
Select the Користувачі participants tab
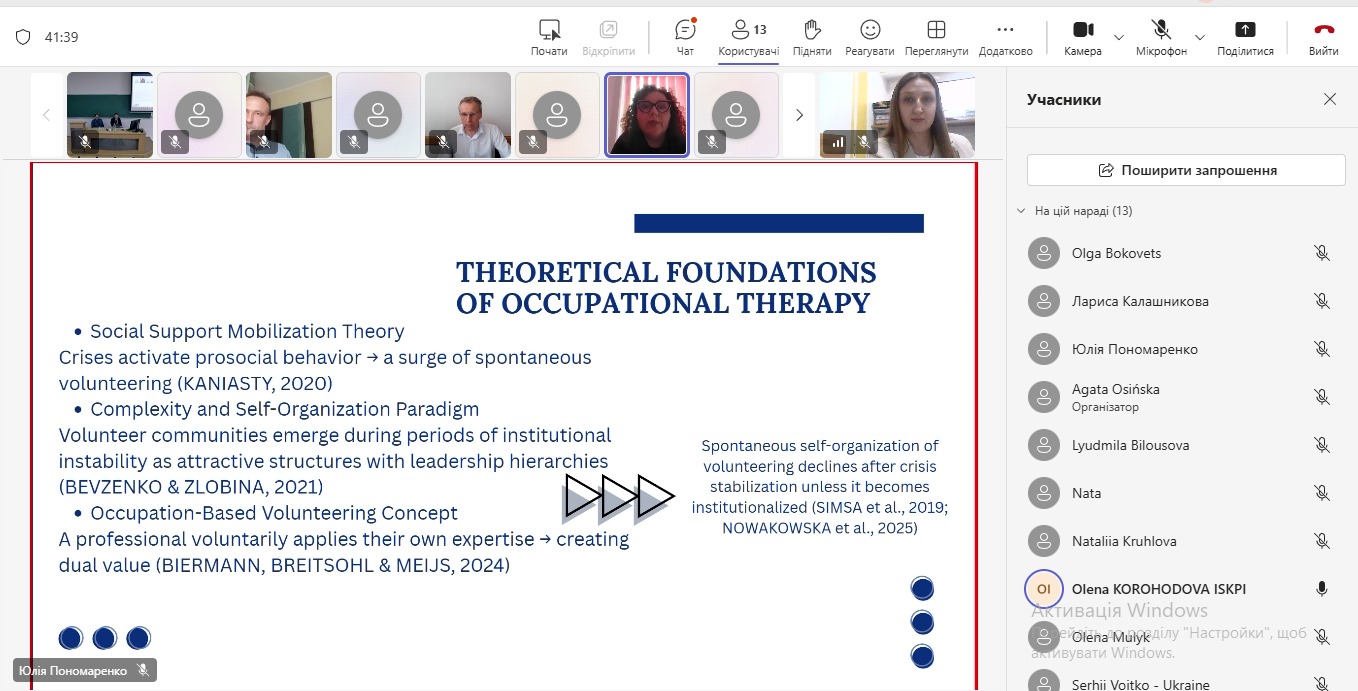point(748,37)
